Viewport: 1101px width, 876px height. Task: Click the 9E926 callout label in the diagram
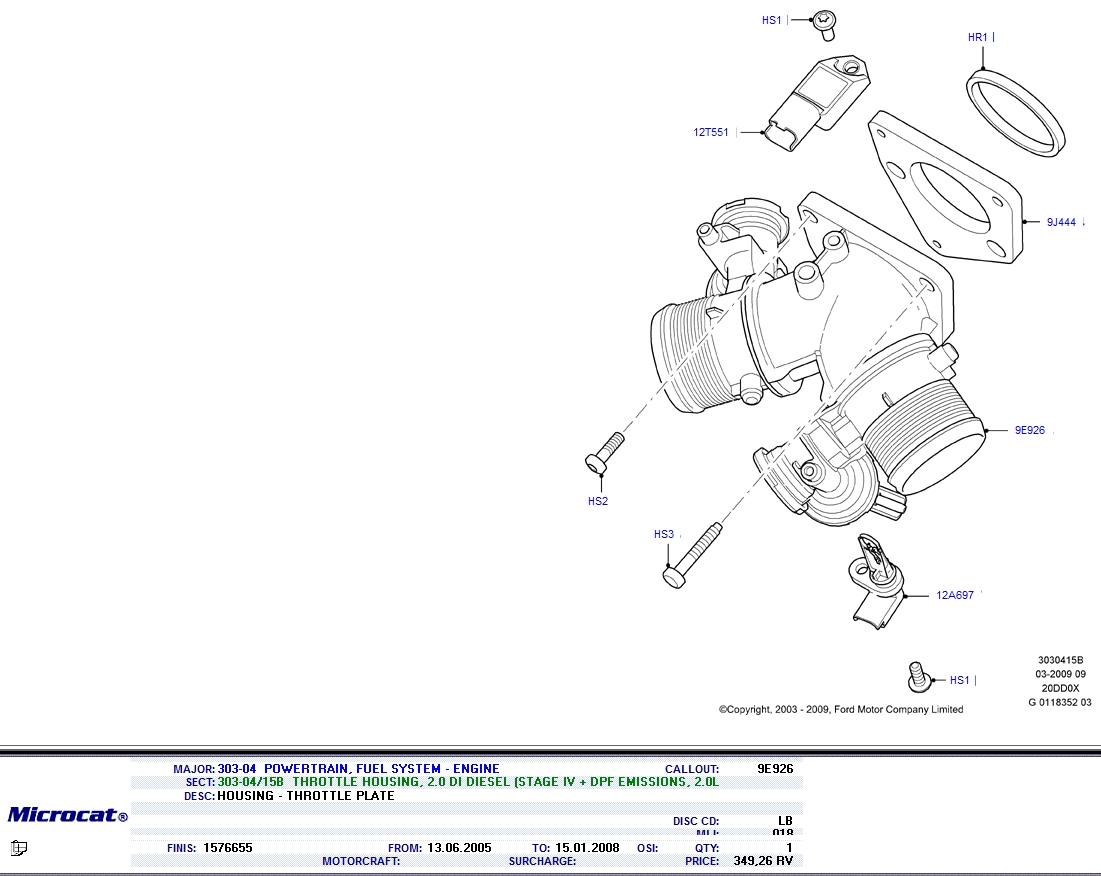pyautogui.click(x=1029, y=431)
